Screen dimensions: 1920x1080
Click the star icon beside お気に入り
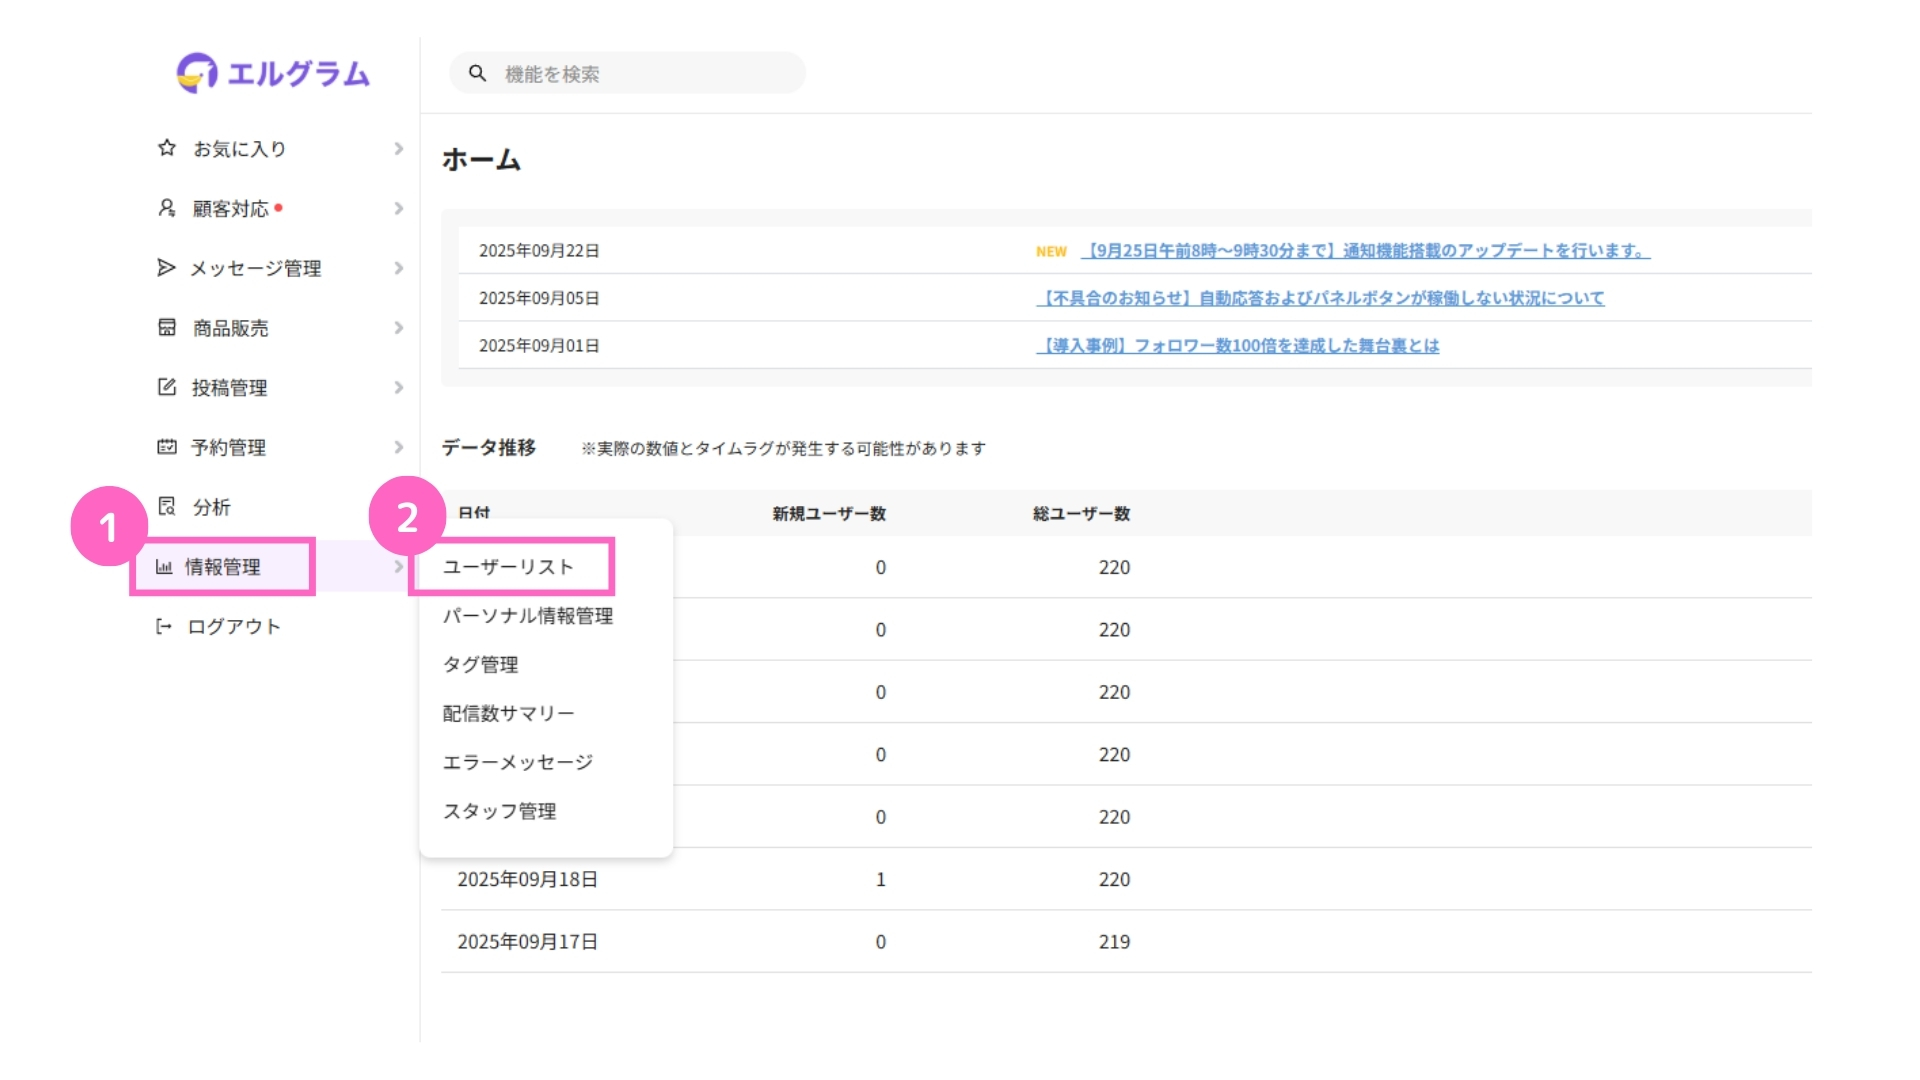click(167, 148)
